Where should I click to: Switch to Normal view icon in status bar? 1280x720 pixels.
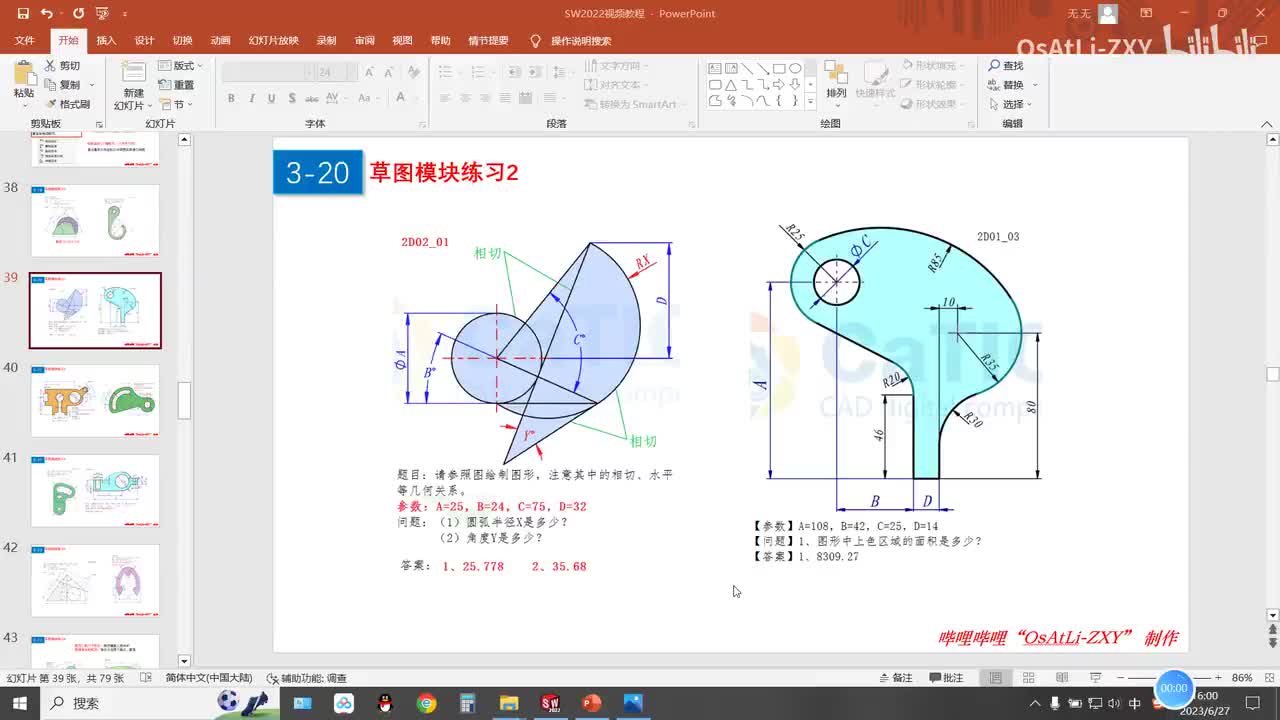[x=996, y=678]
